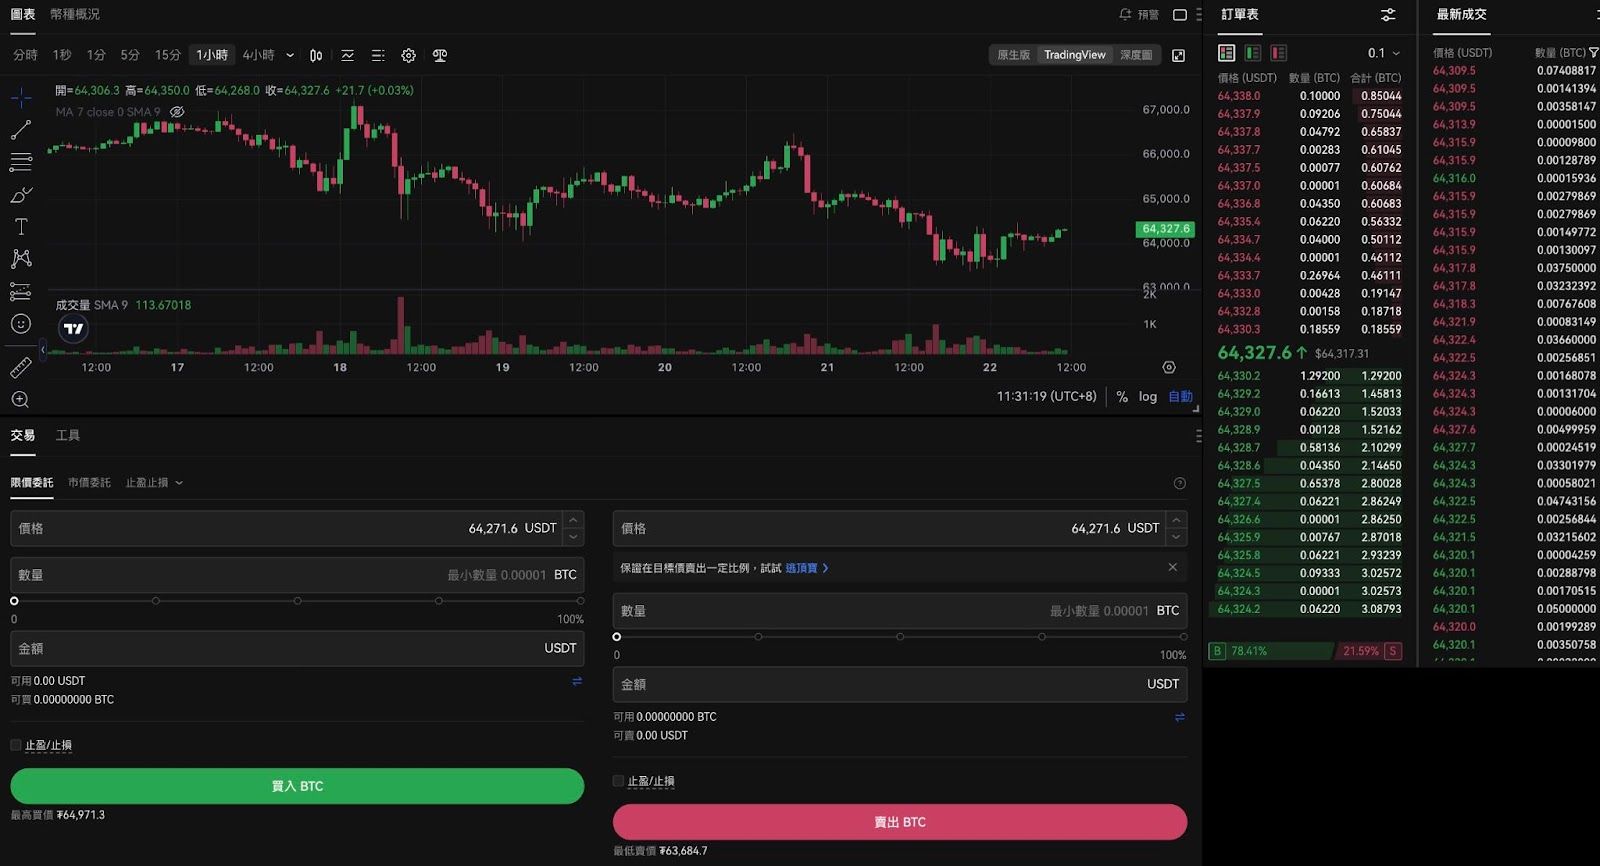Switch to the 幣種概況 tab
Image resolution: width=1600 pixels, height=866 pixels.
(x=75, y=14)
